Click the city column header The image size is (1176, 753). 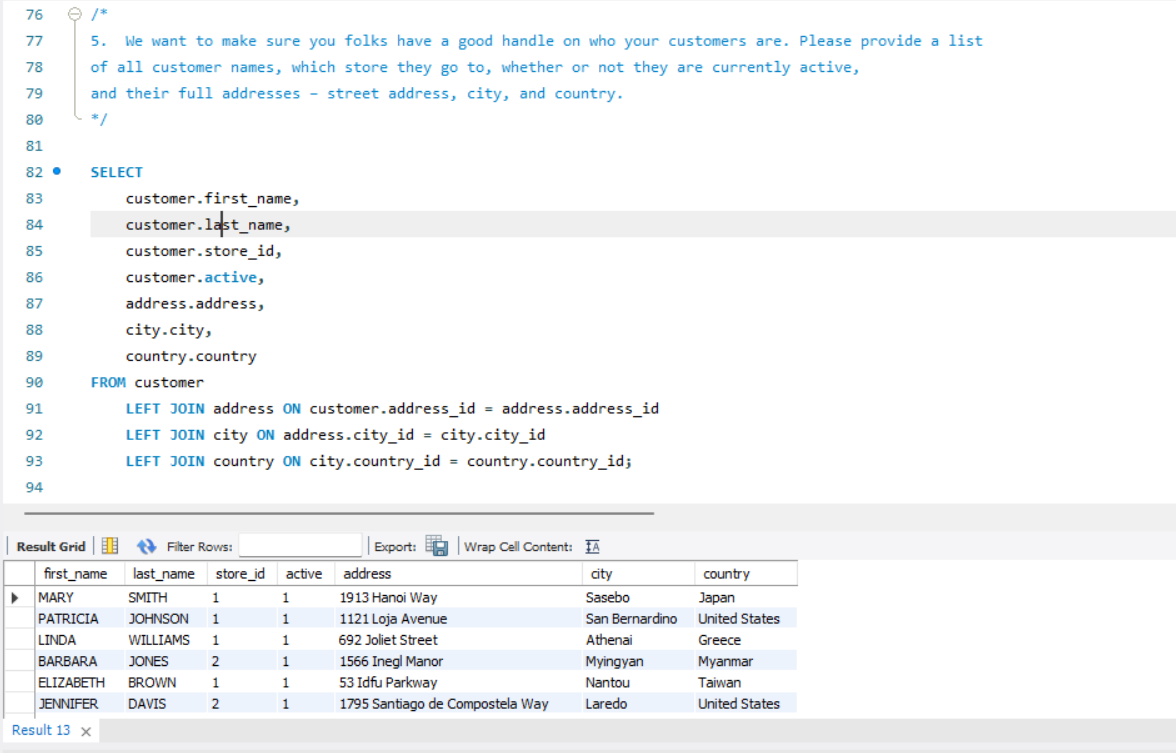click(x=638, y=574)
